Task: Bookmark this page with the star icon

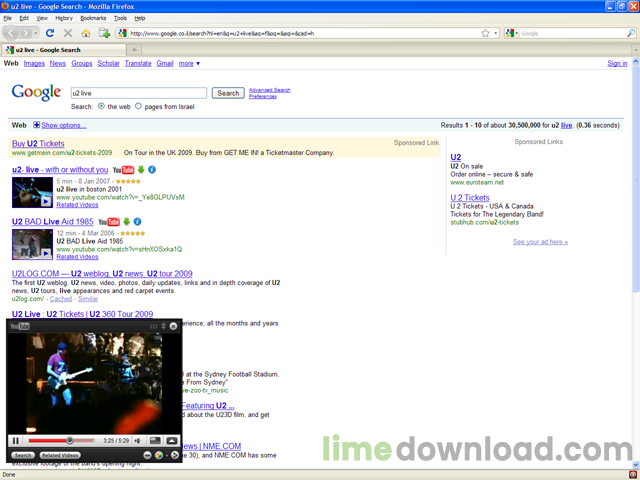Action: click(x=485, y=33)
